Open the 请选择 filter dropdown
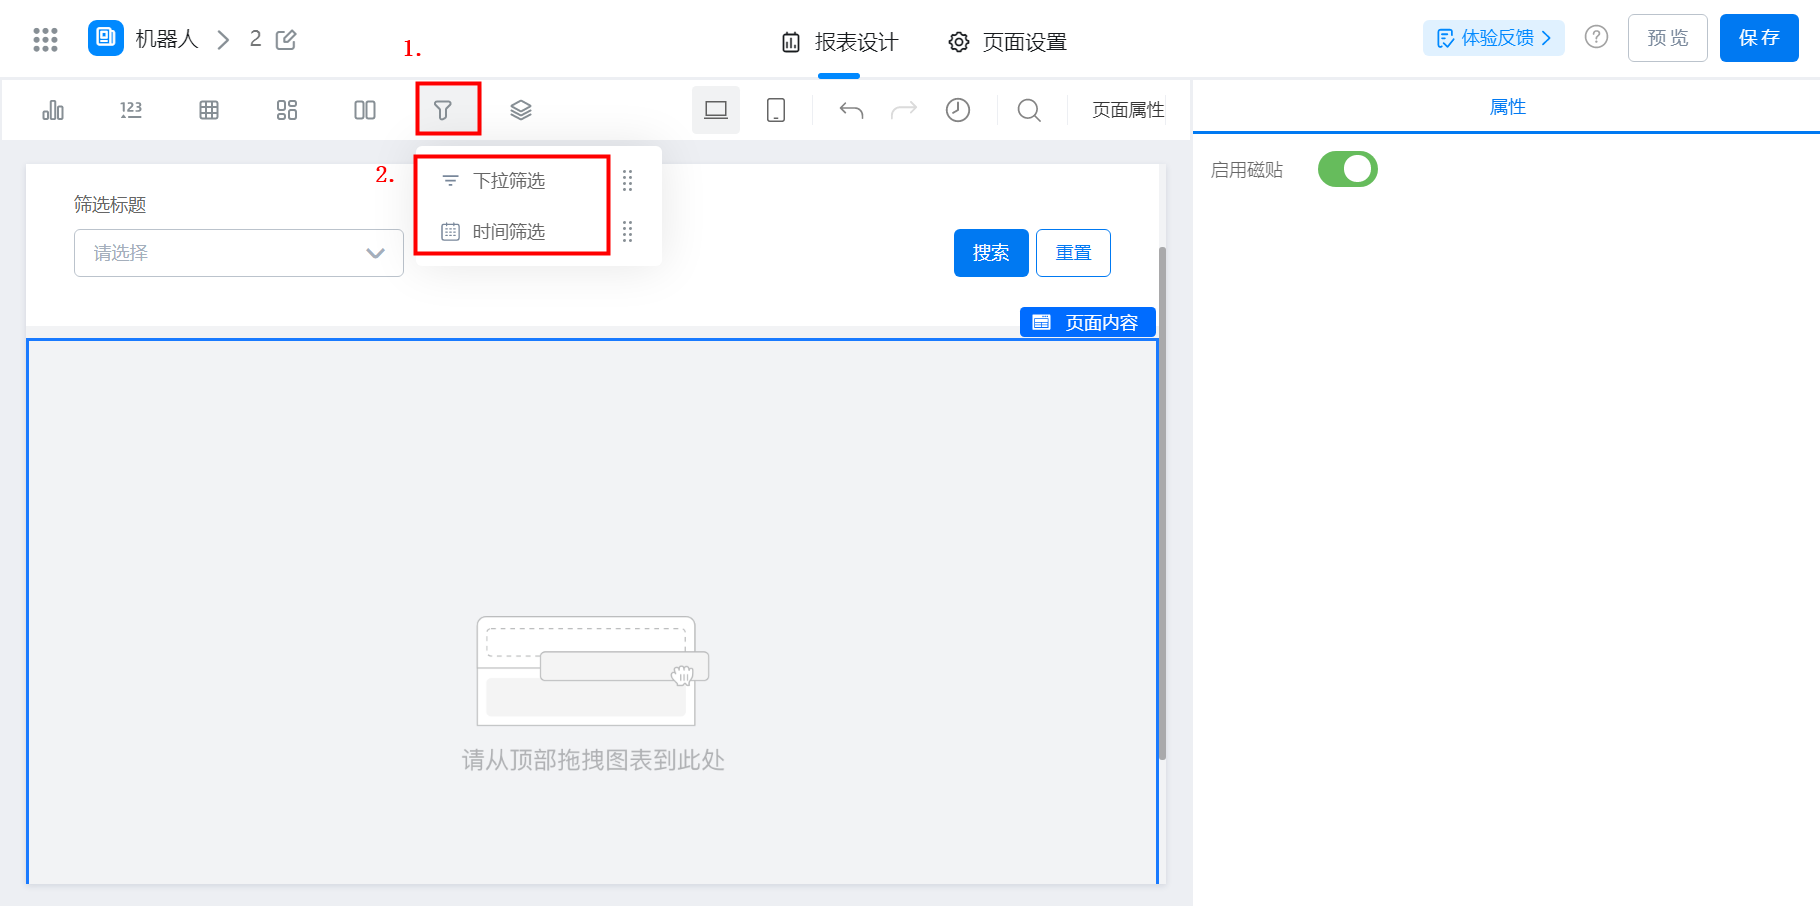 pyautogui.click(x=239, y=253)
